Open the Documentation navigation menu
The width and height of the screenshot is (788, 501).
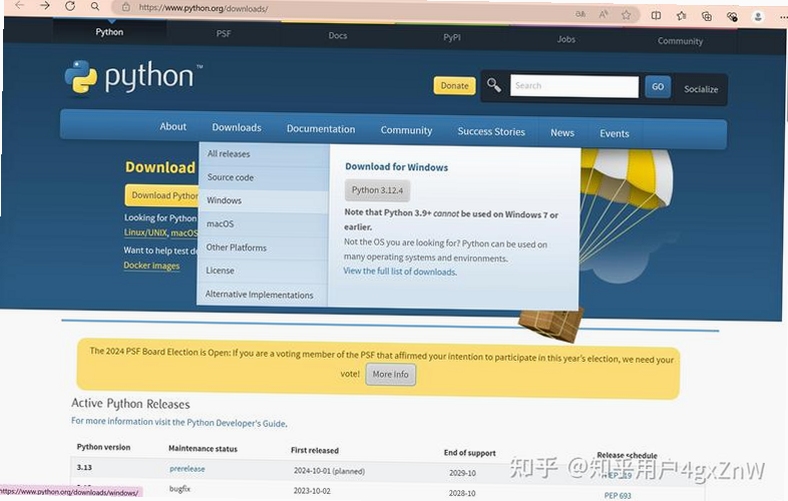pos(321,129)
